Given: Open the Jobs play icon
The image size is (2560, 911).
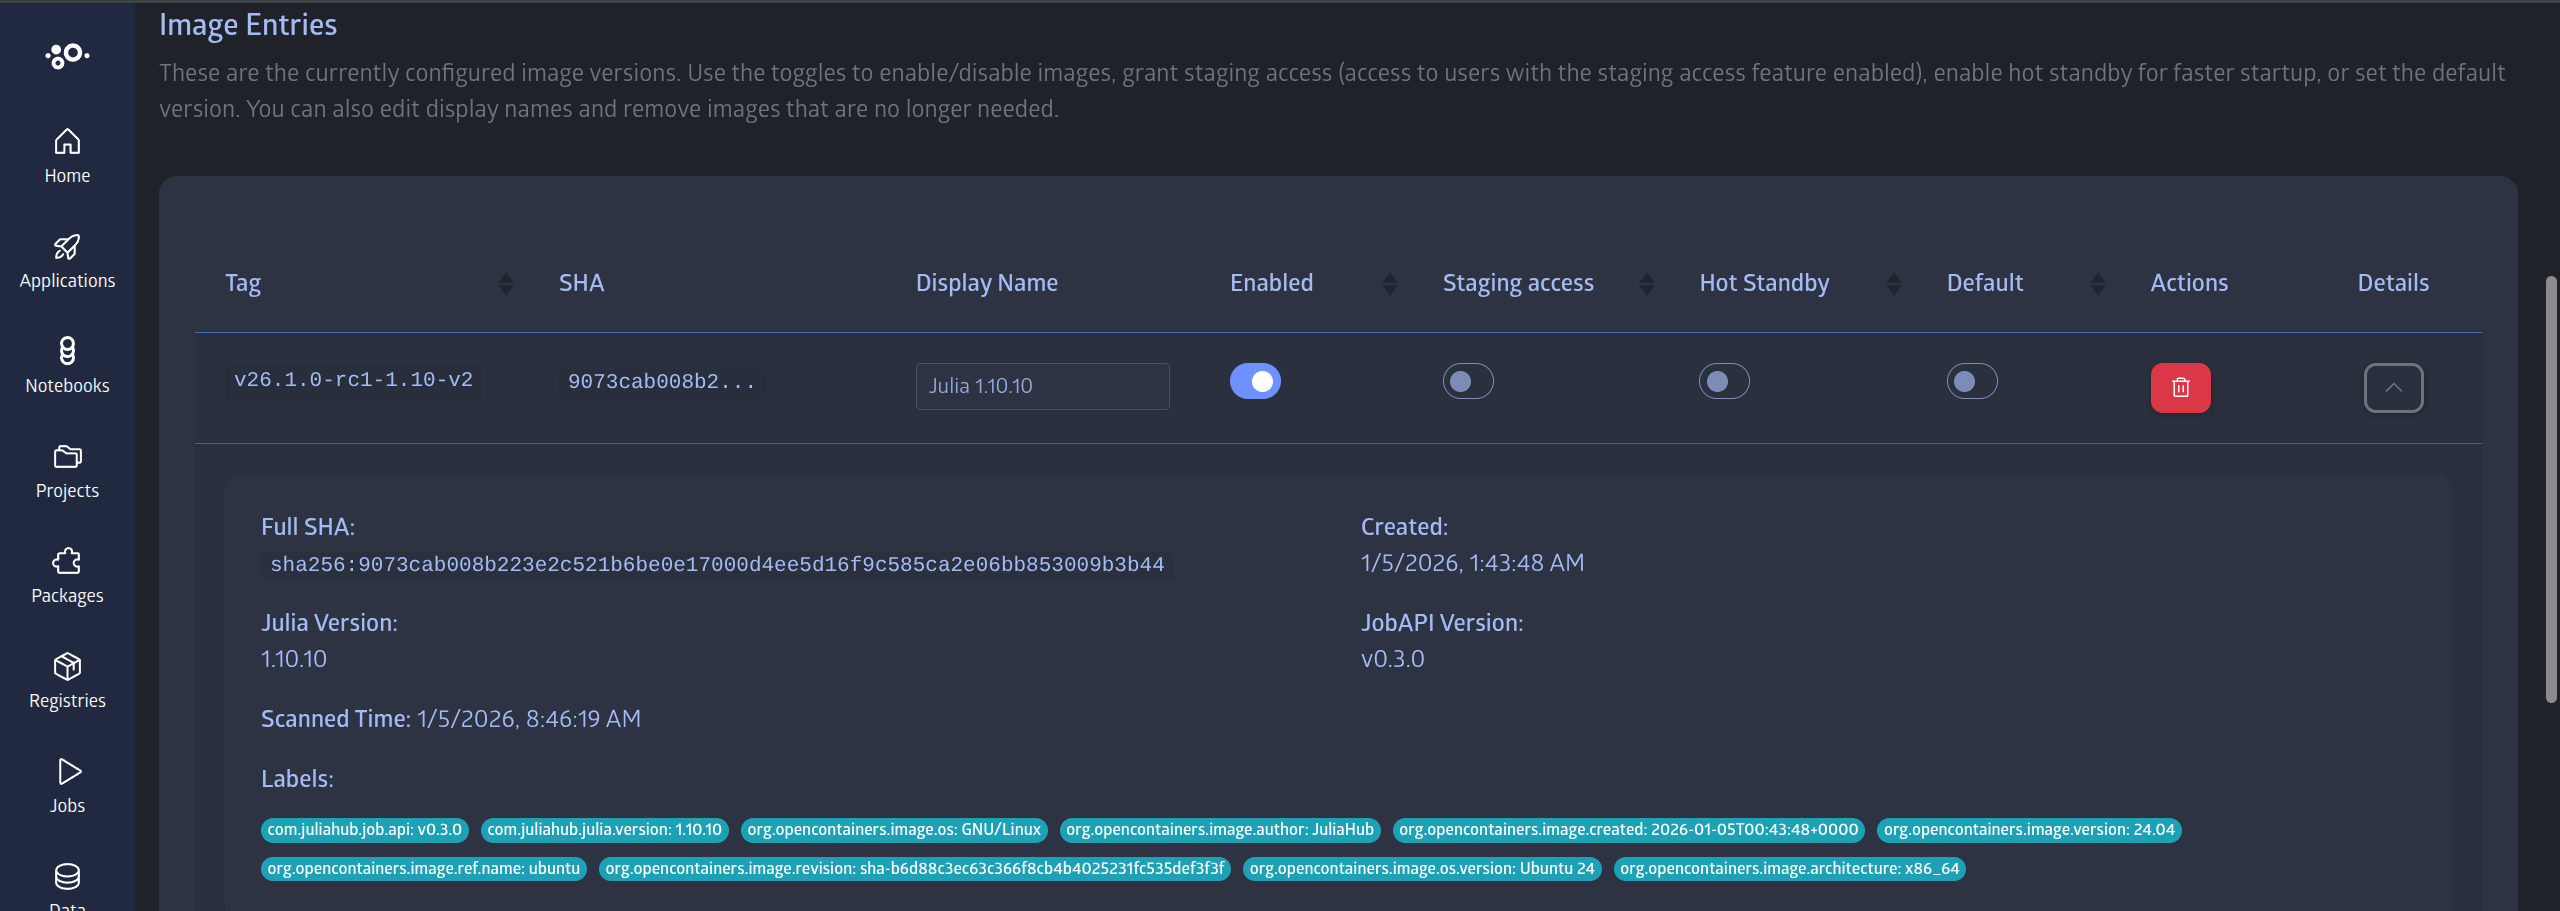Looking at the screenshot, I should (67, 771).
